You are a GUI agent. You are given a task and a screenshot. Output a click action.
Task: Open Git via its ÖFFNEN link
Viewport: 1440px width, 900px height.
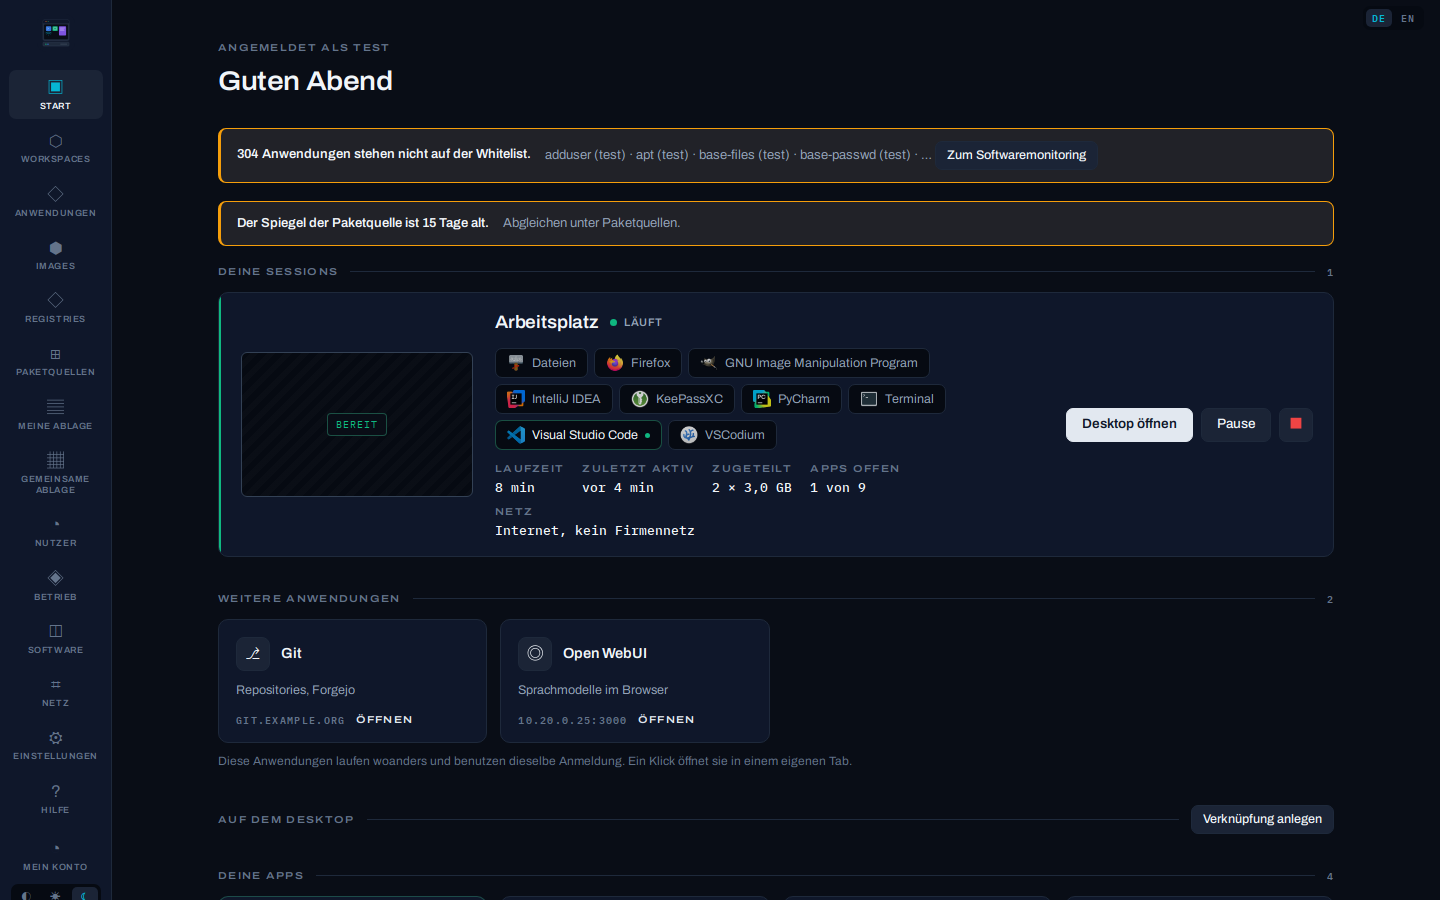pos(384,720)
